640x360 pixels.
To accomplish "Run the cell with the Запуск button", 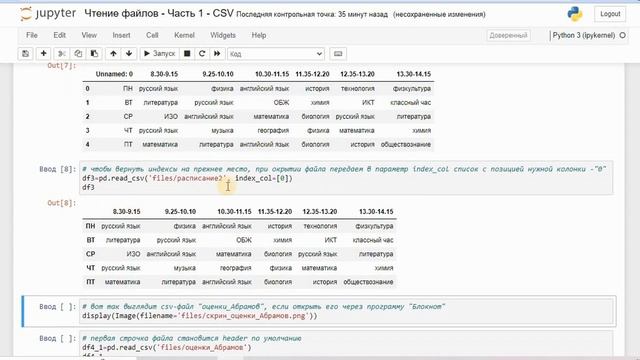I will coord(159,54).
